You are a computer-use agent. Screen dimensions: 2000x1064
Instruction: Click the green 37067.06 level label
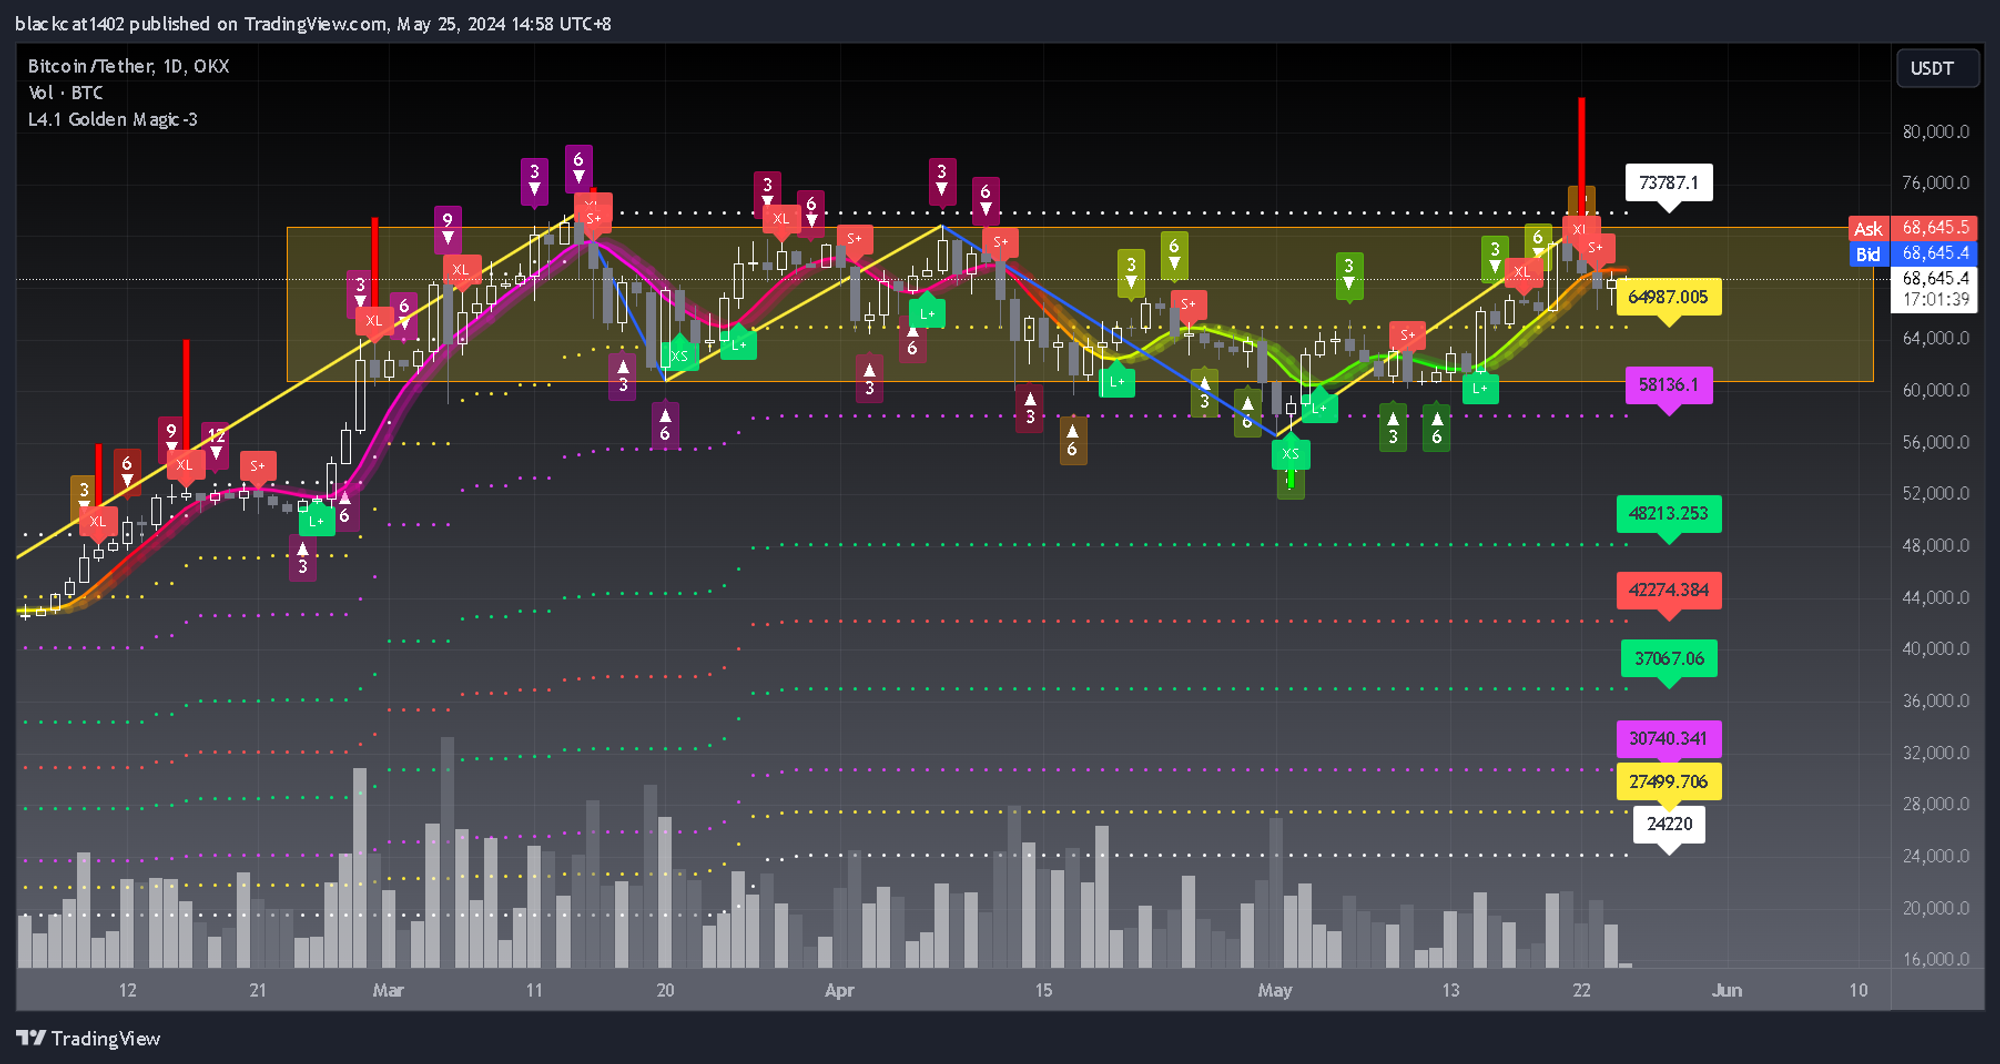point(1669,659)
